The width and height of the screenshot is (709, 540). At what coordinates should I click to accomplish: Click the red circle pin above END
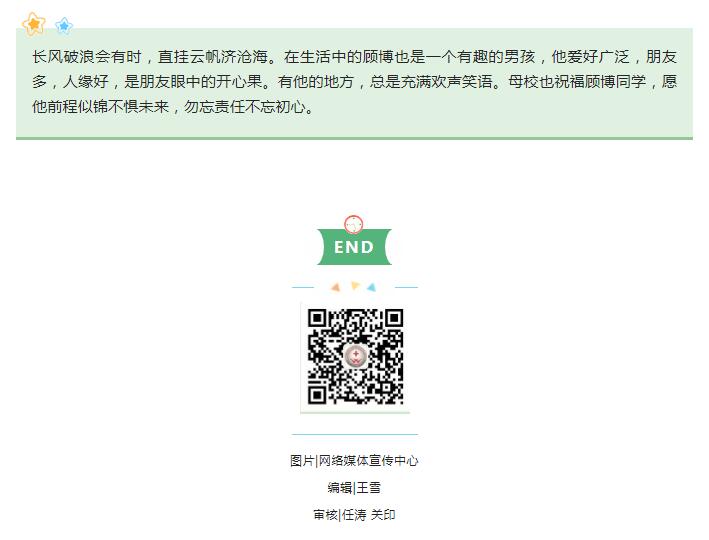[354, 224]
